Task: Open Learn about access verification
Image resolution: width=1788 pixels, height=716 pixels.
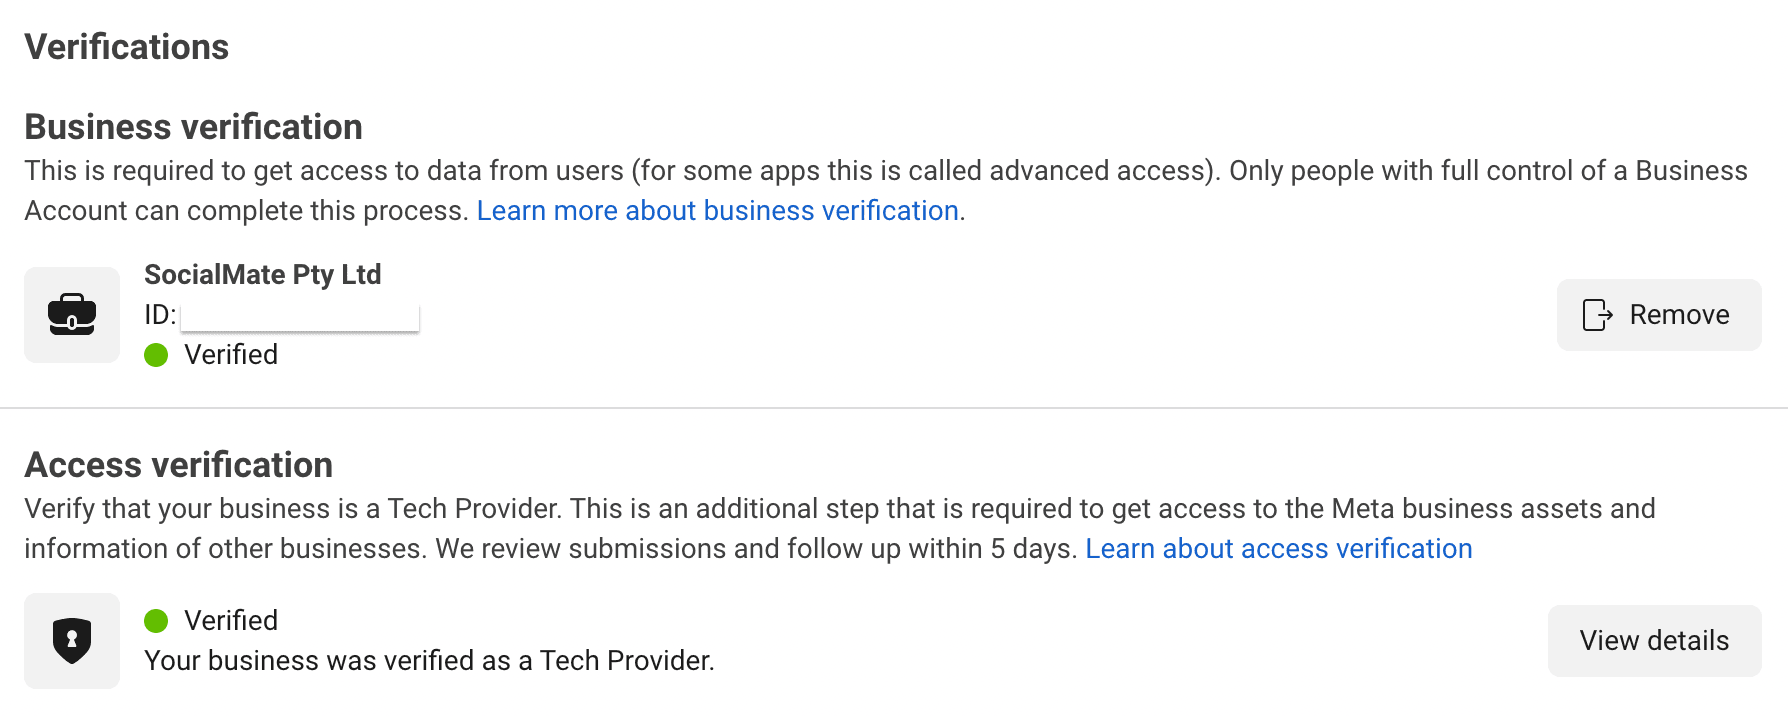Action: click(1279, 549)
